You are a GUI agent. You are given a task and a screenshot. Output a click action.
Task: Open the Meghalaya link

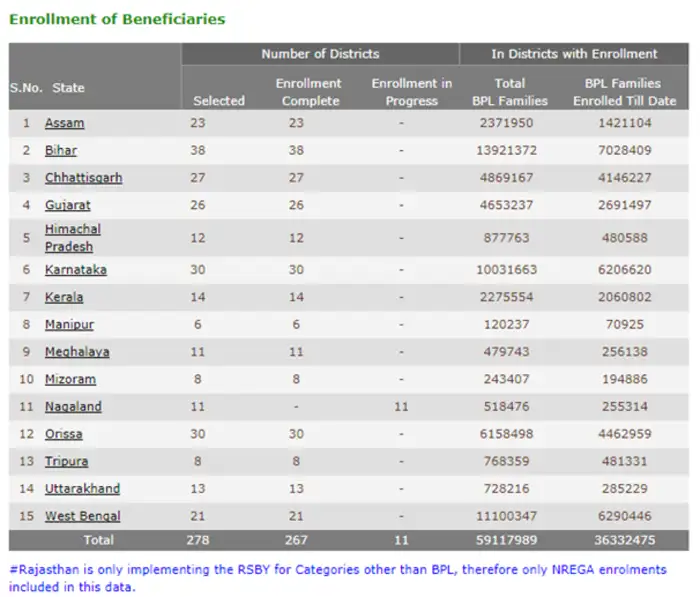tap(77, 352)
